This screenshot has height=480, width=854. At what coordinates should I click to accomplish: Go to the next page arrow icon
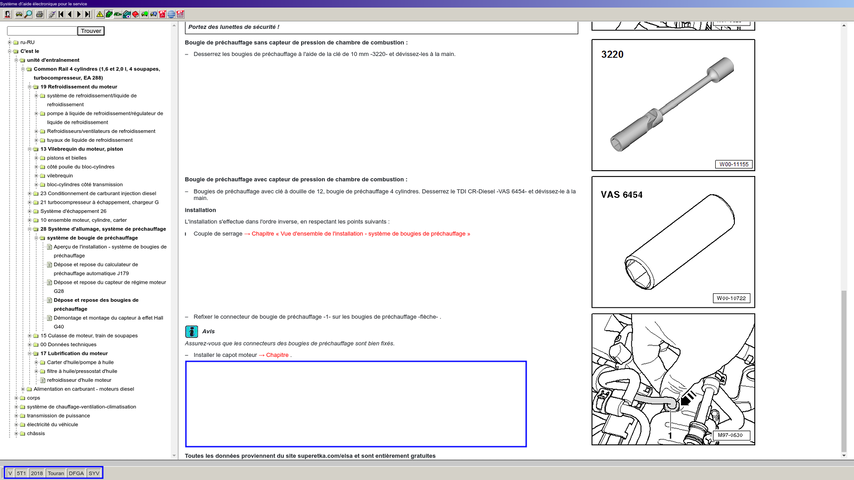[x=79, y=14]
